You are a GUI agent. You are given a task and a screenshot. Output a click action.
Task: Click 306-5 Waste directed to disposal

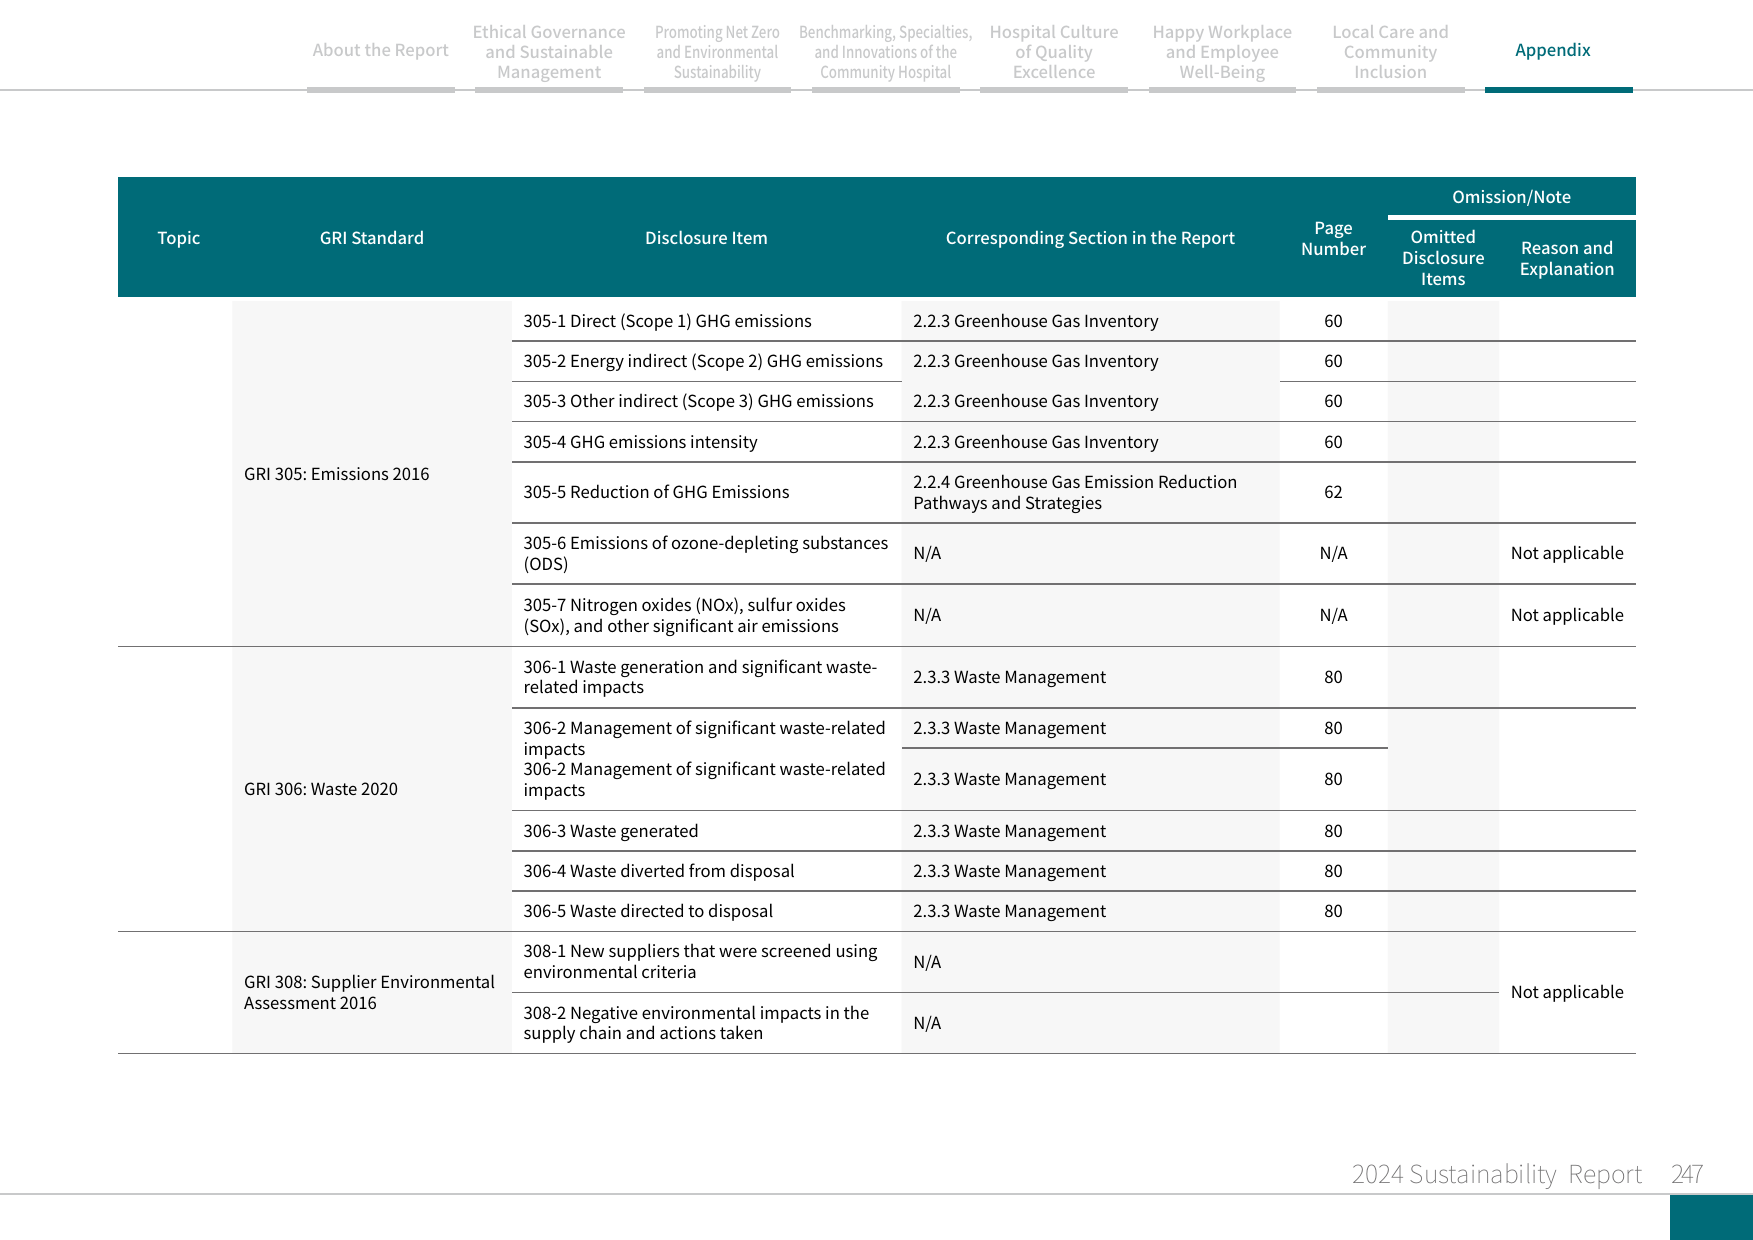pos(648,911)
